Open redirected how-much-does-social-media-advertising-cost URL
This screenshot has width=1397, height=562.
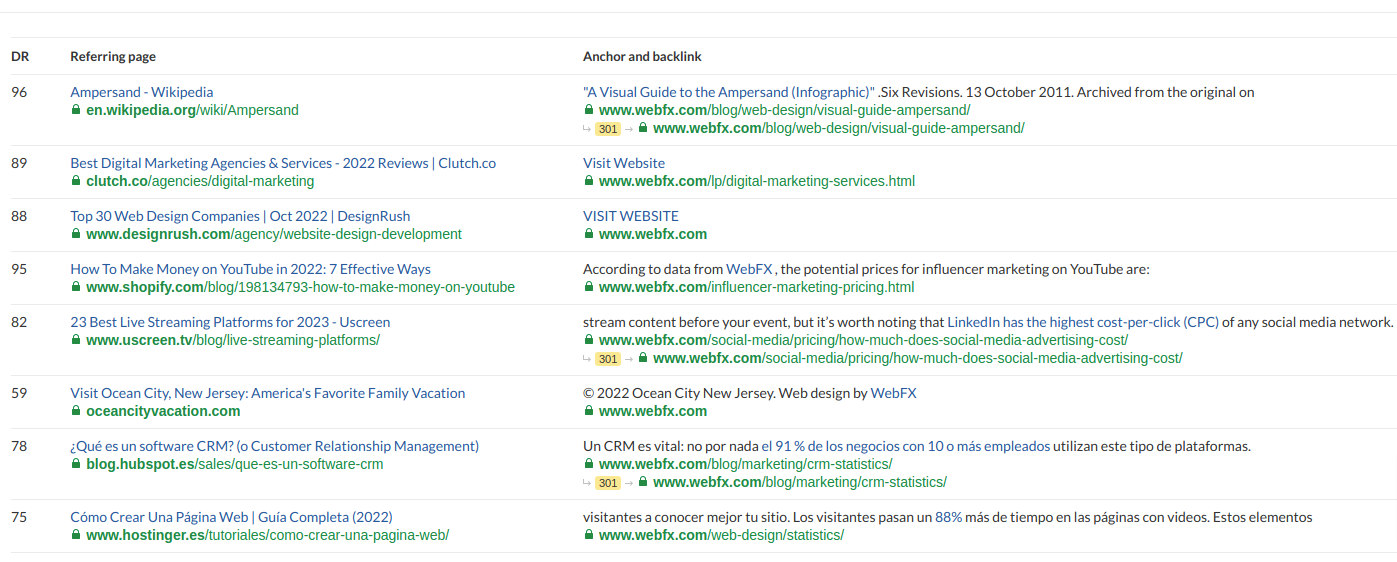[x=918, y=358]
